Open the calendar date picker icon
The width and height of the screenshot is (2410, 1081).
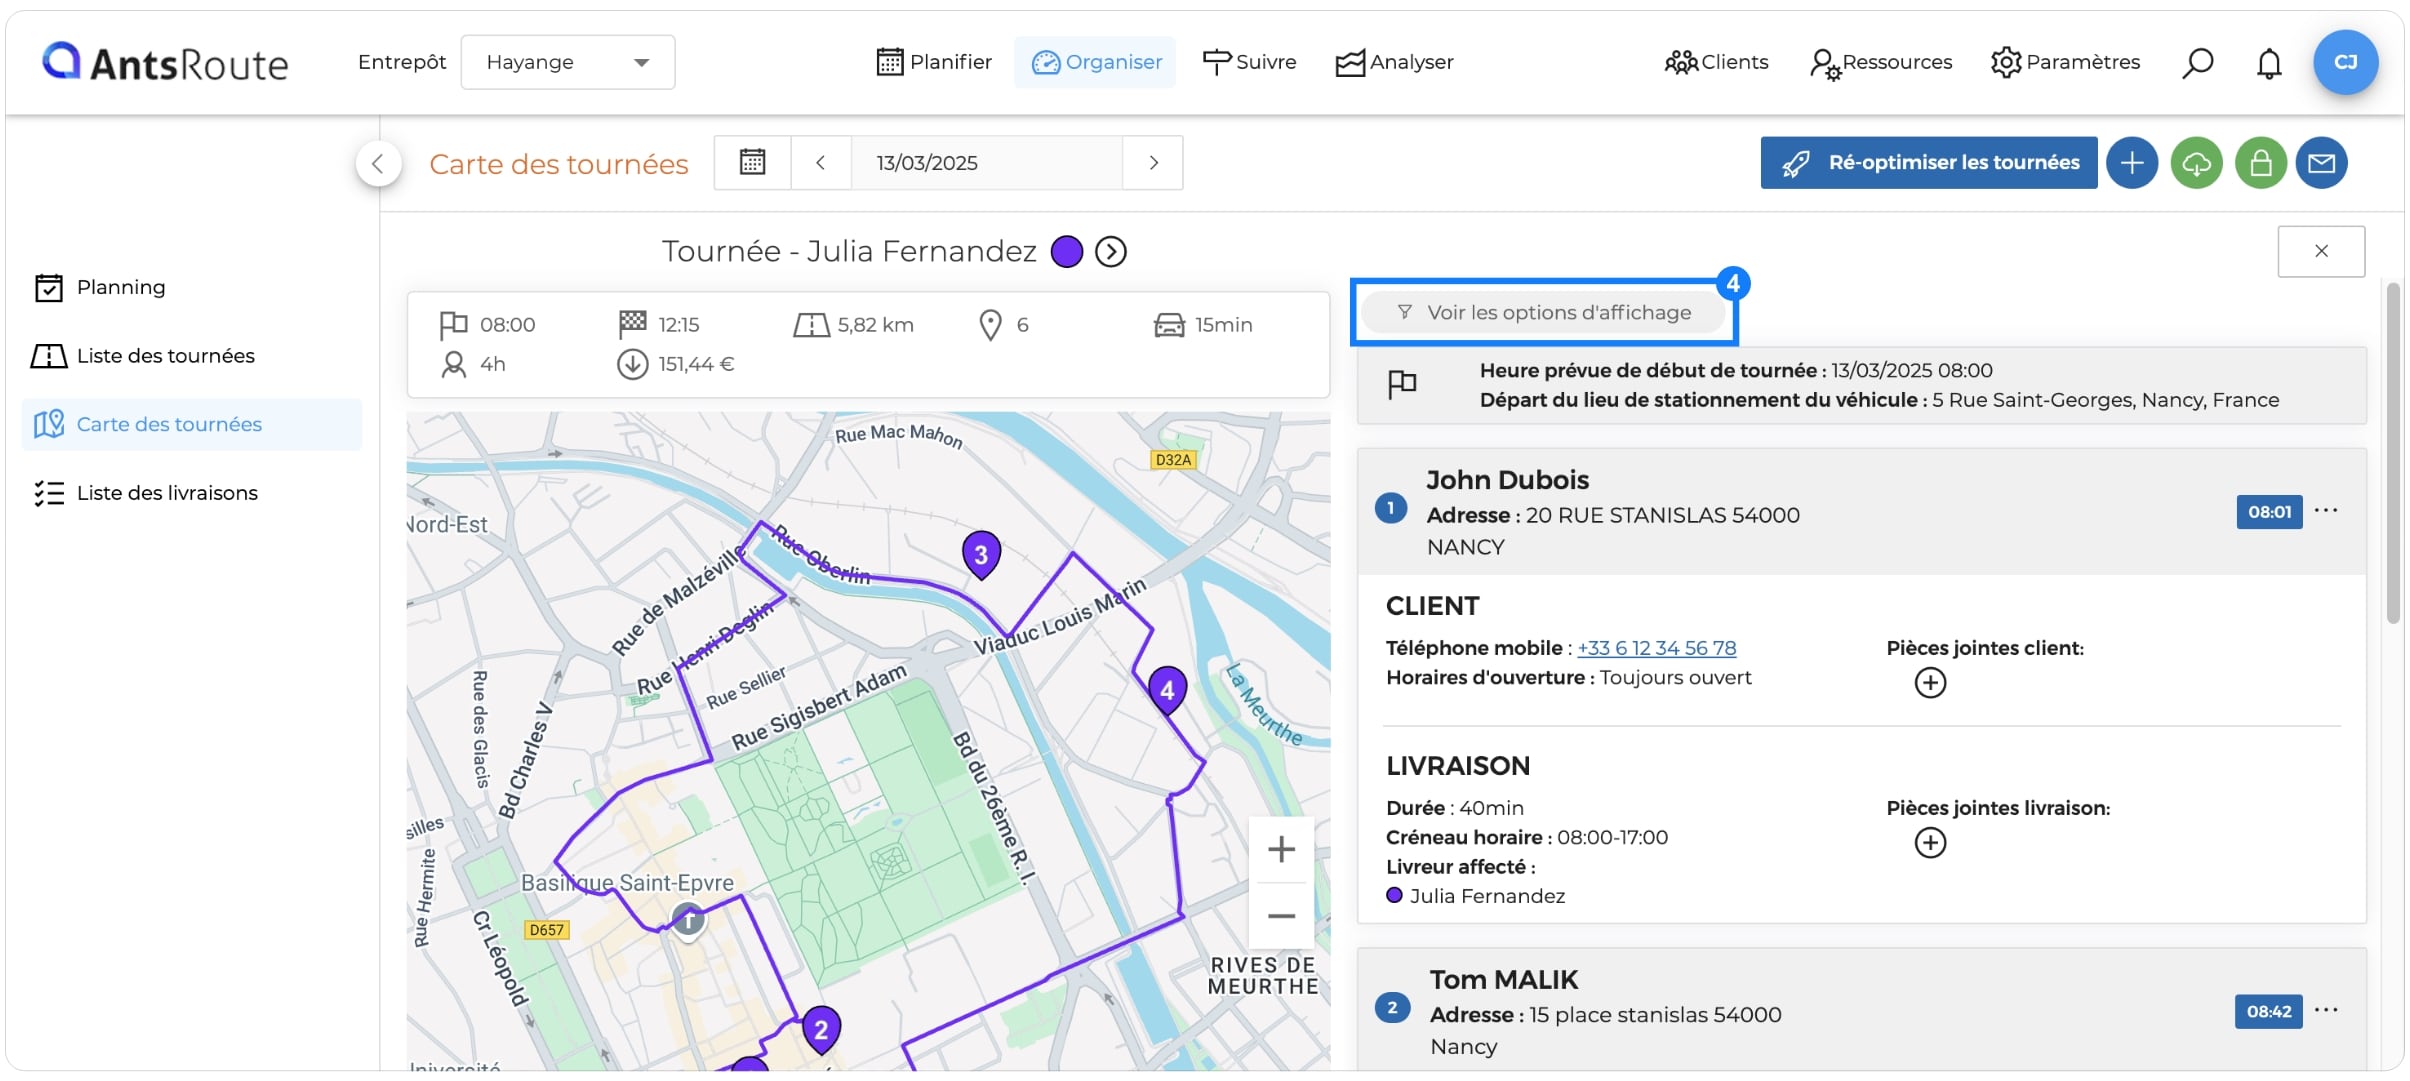(x=752, y=162)
